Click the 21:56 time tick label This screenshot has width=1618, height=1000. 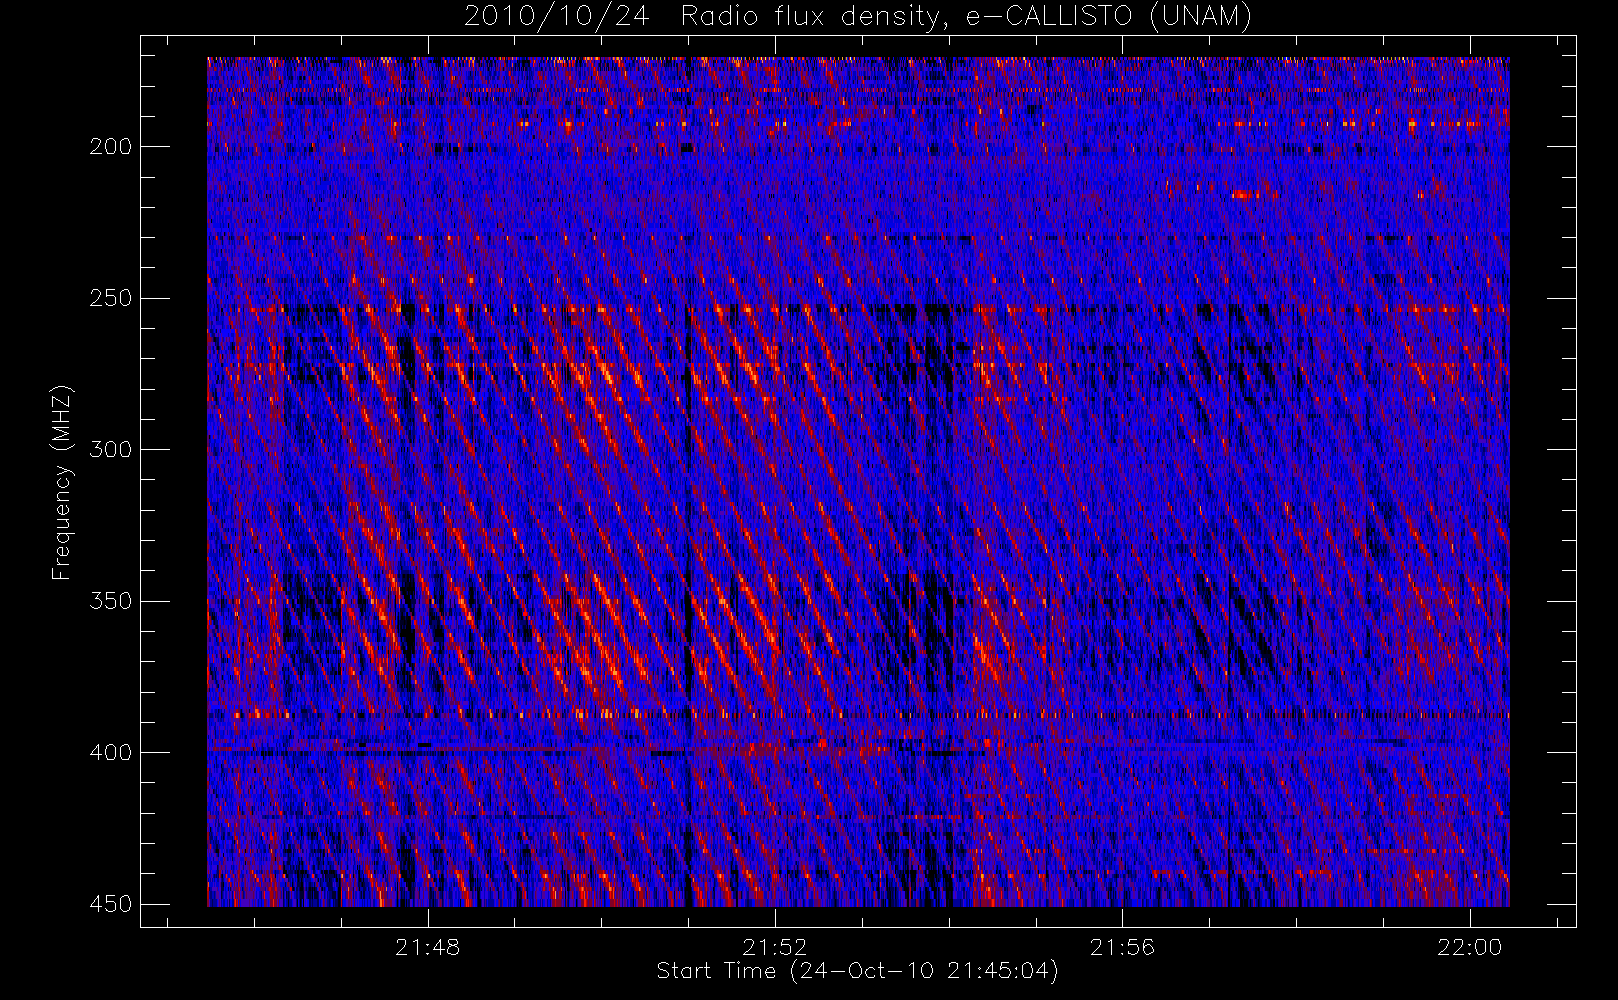1122,947
